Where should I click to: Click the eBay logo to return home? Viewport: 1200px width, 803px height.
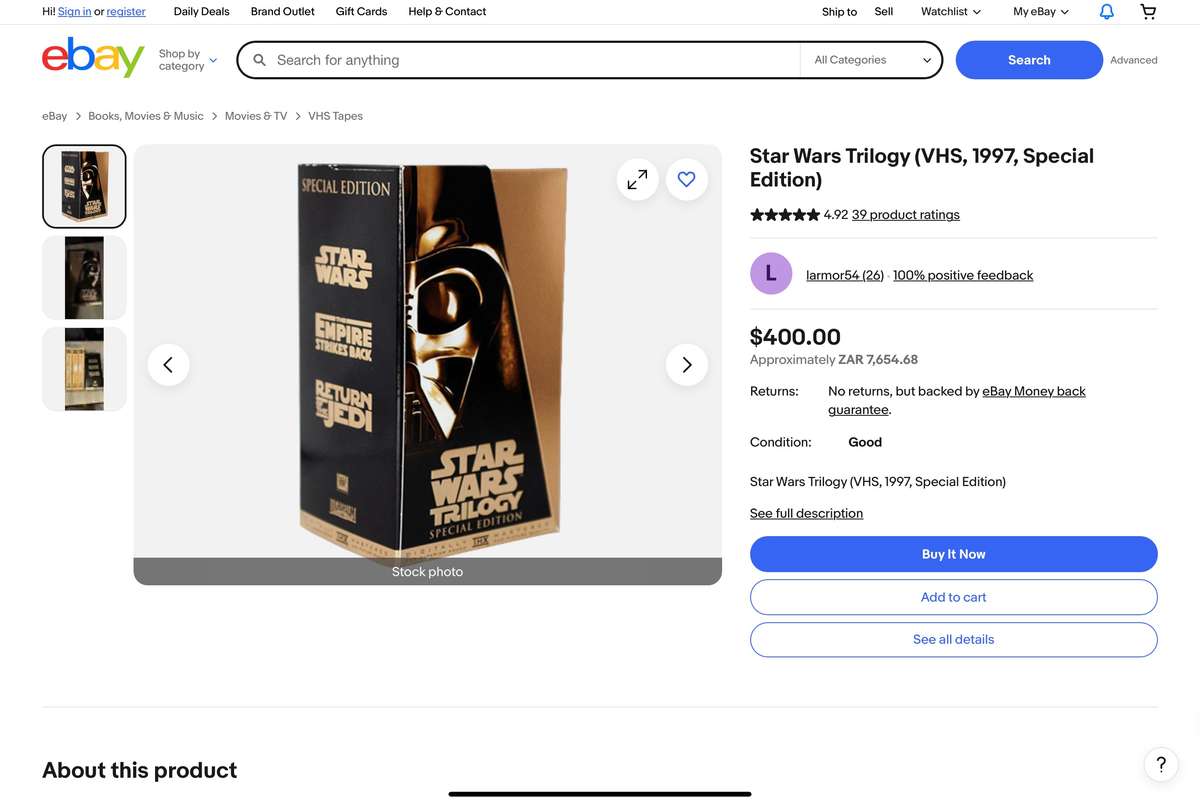pyautogui.click(x=93, y=59)
